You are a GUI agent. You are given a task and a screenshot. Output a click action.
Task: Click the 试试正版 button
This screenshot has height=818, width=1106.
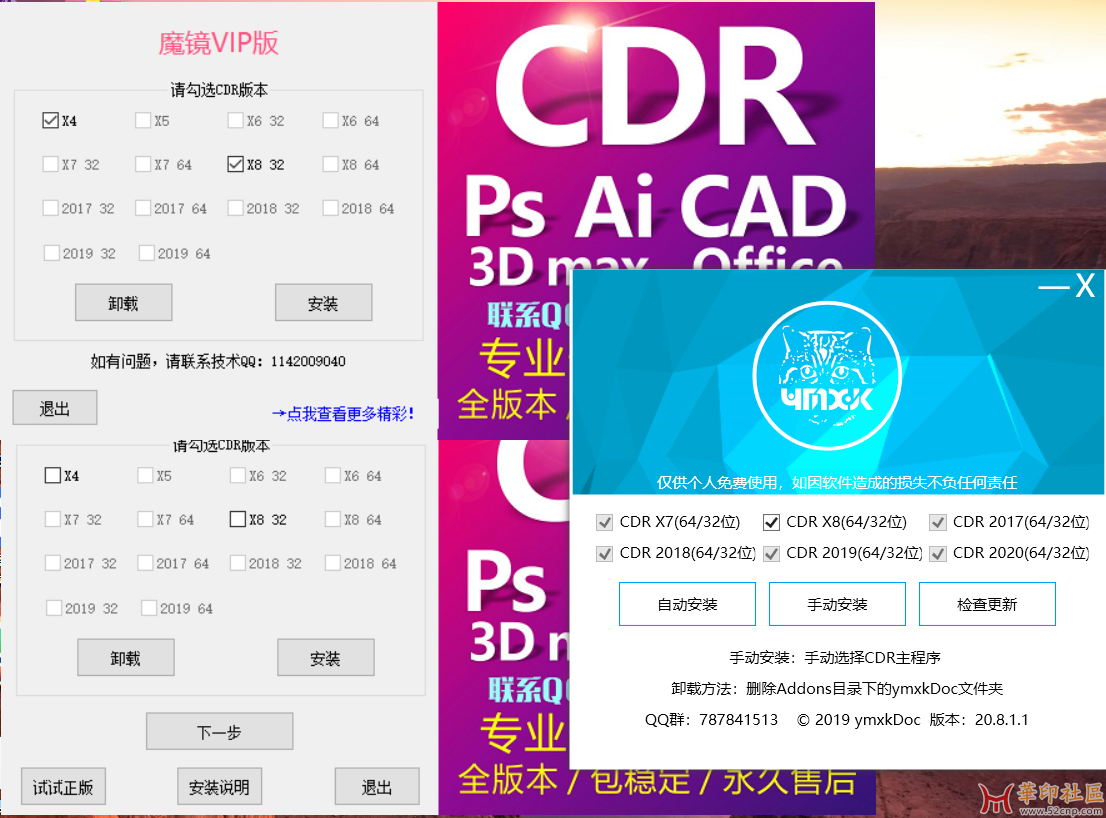point(63,786)
